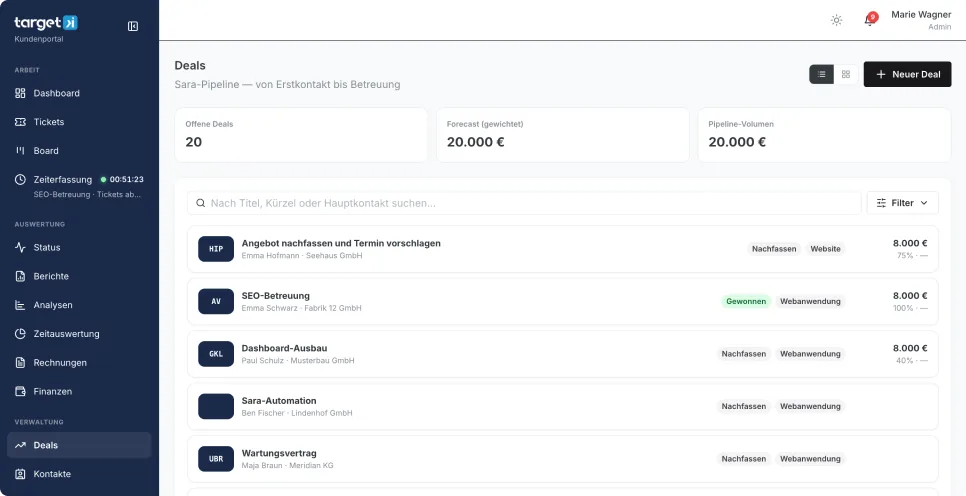The image size is (966, 496).
Task: Click Ben Fischer · Lindenhof GmbH
Action: coord(297,413)
